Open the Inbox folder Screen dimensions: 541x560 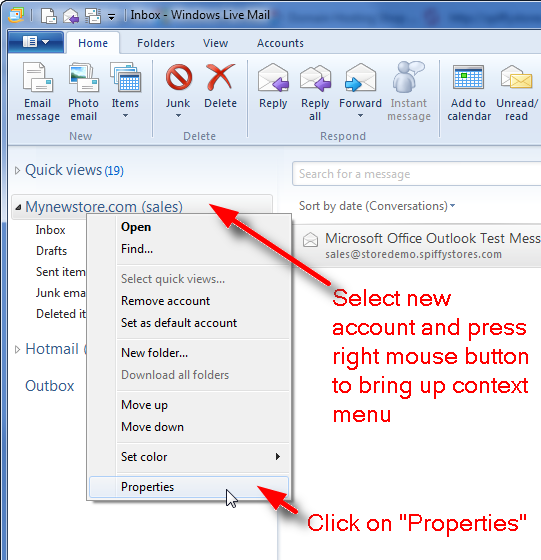[50, 230]
